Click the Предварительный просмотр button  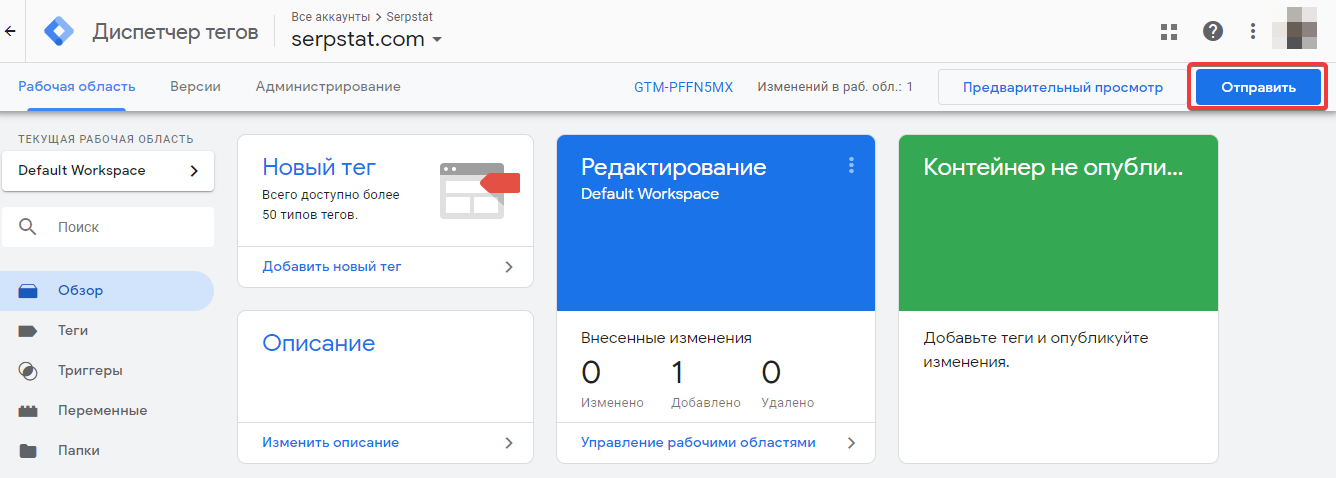pyautogui.click(x=1062, y=87)
